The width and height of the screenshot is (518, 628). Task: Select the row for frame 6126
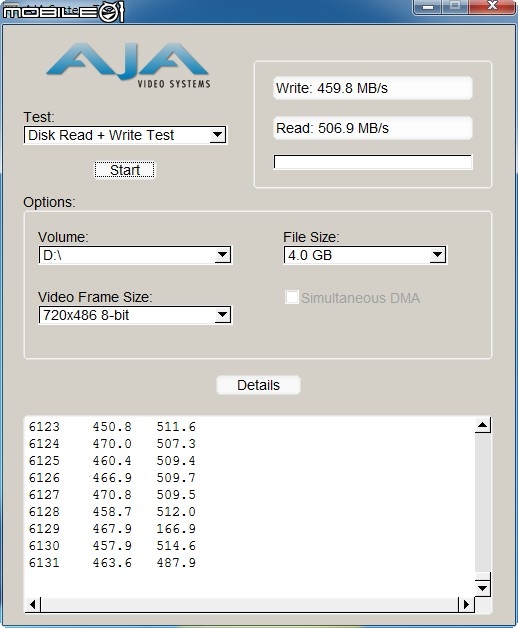[112, 478]
